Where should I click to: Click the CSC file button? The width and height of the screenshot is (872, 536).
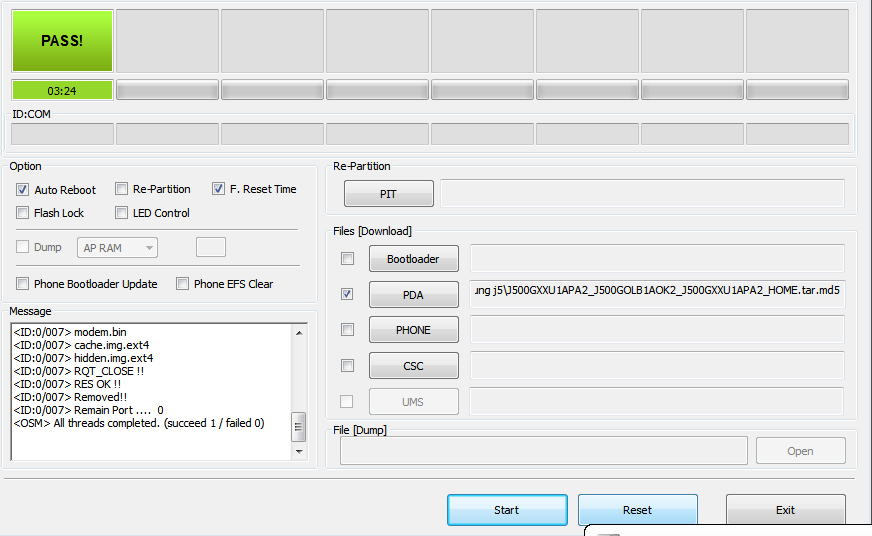(x=413, y=366)
